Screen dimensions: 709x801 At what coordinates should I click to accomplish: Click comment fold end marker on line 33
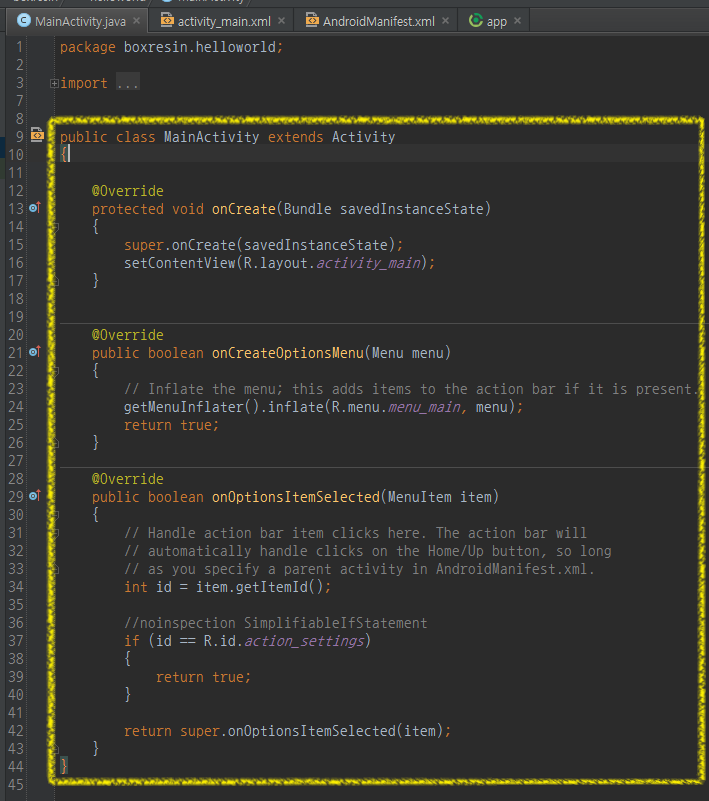tap(55, 569)
